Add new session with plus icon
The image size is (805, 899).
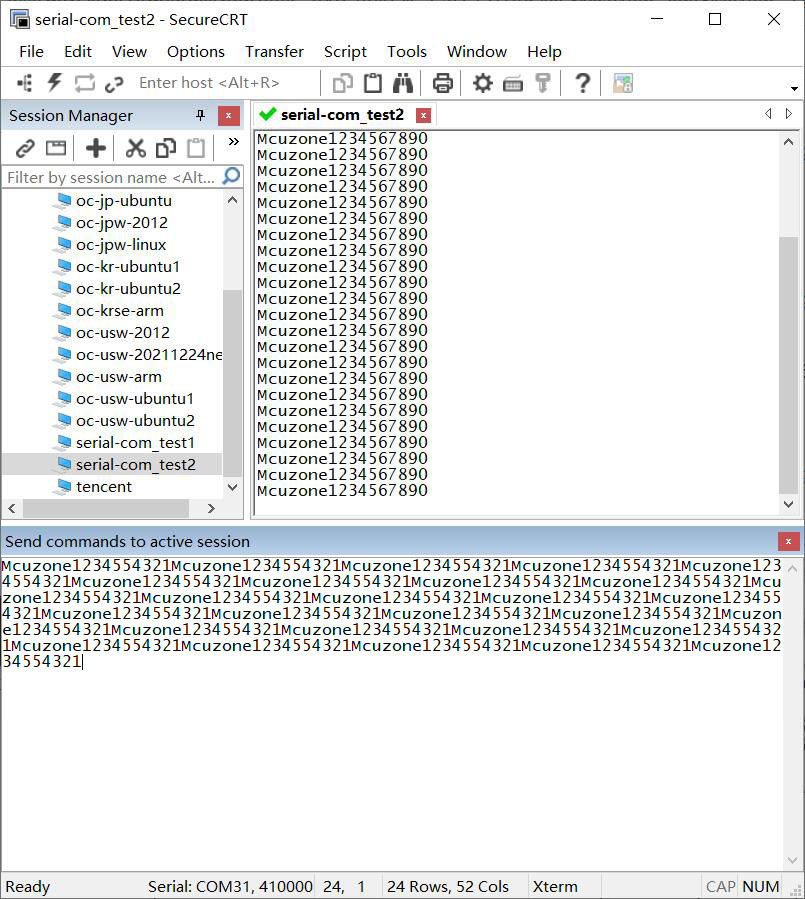point(96,149)
